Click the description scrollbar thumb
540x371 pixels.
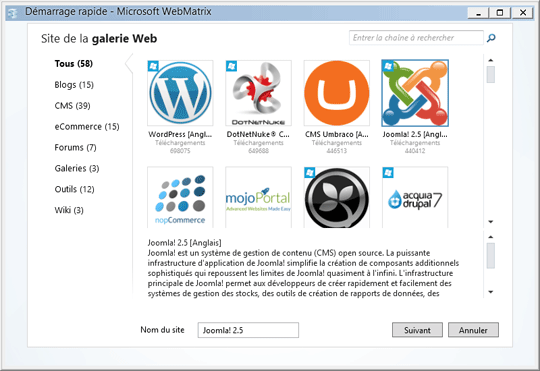click(491, 256)
